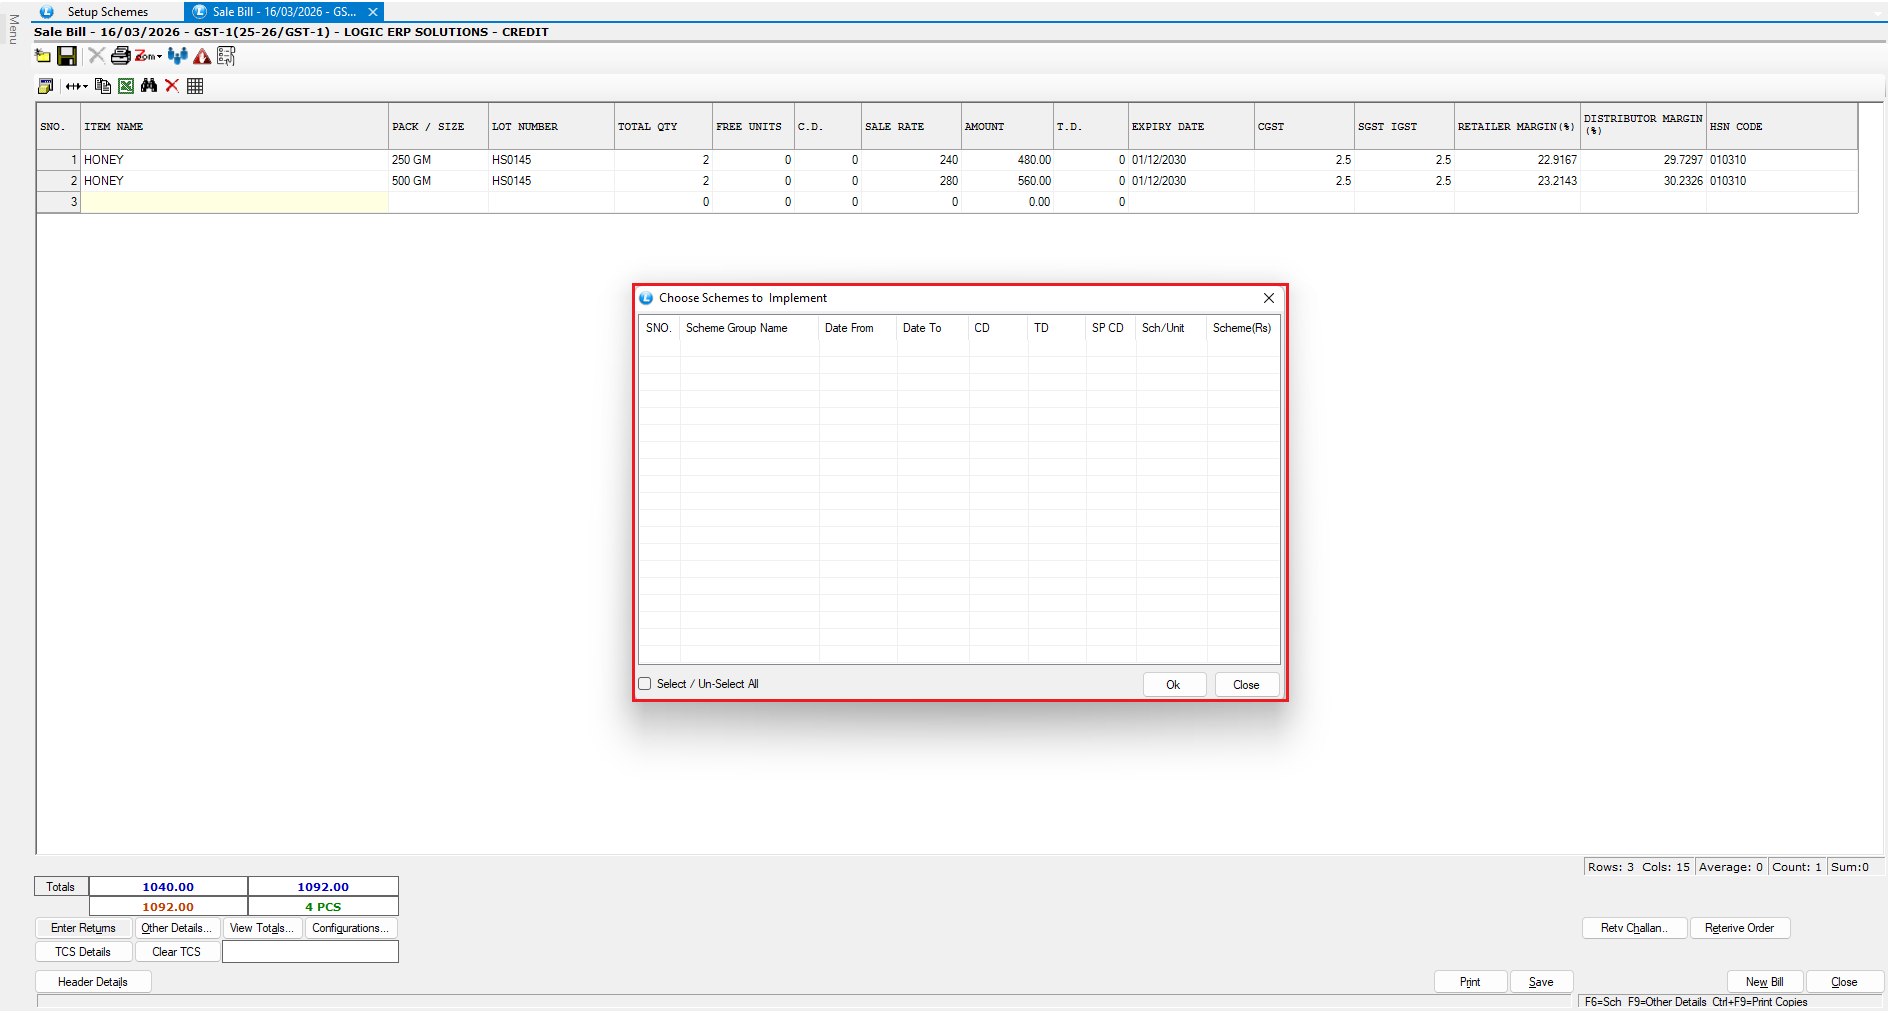
Task: Click the red warning triangle icon
Action: 202,56
